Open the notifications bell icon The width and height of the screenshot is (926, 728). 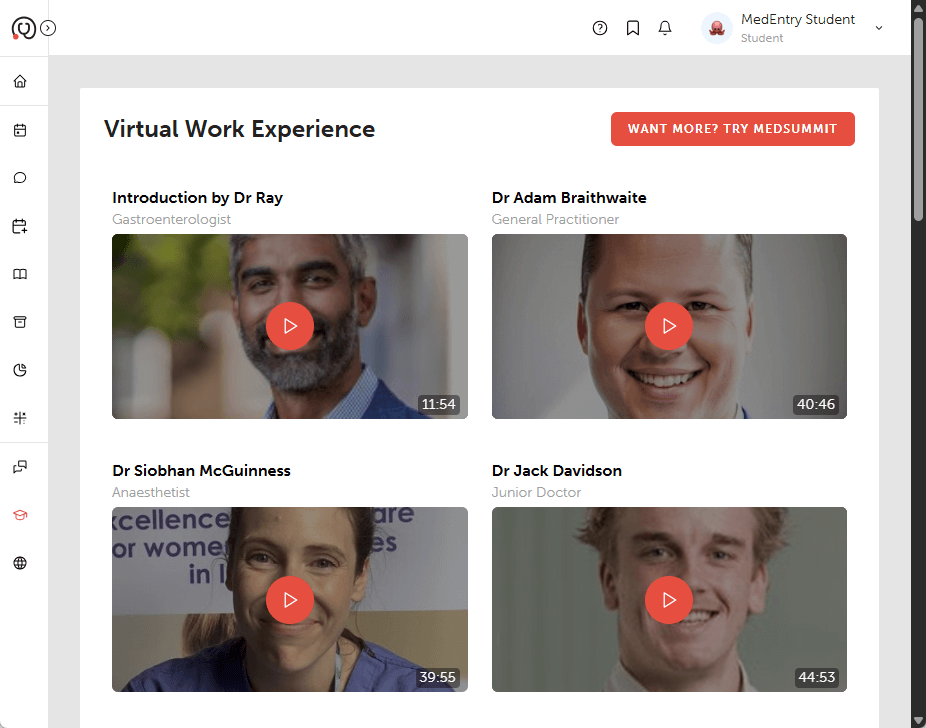point(665,28)
